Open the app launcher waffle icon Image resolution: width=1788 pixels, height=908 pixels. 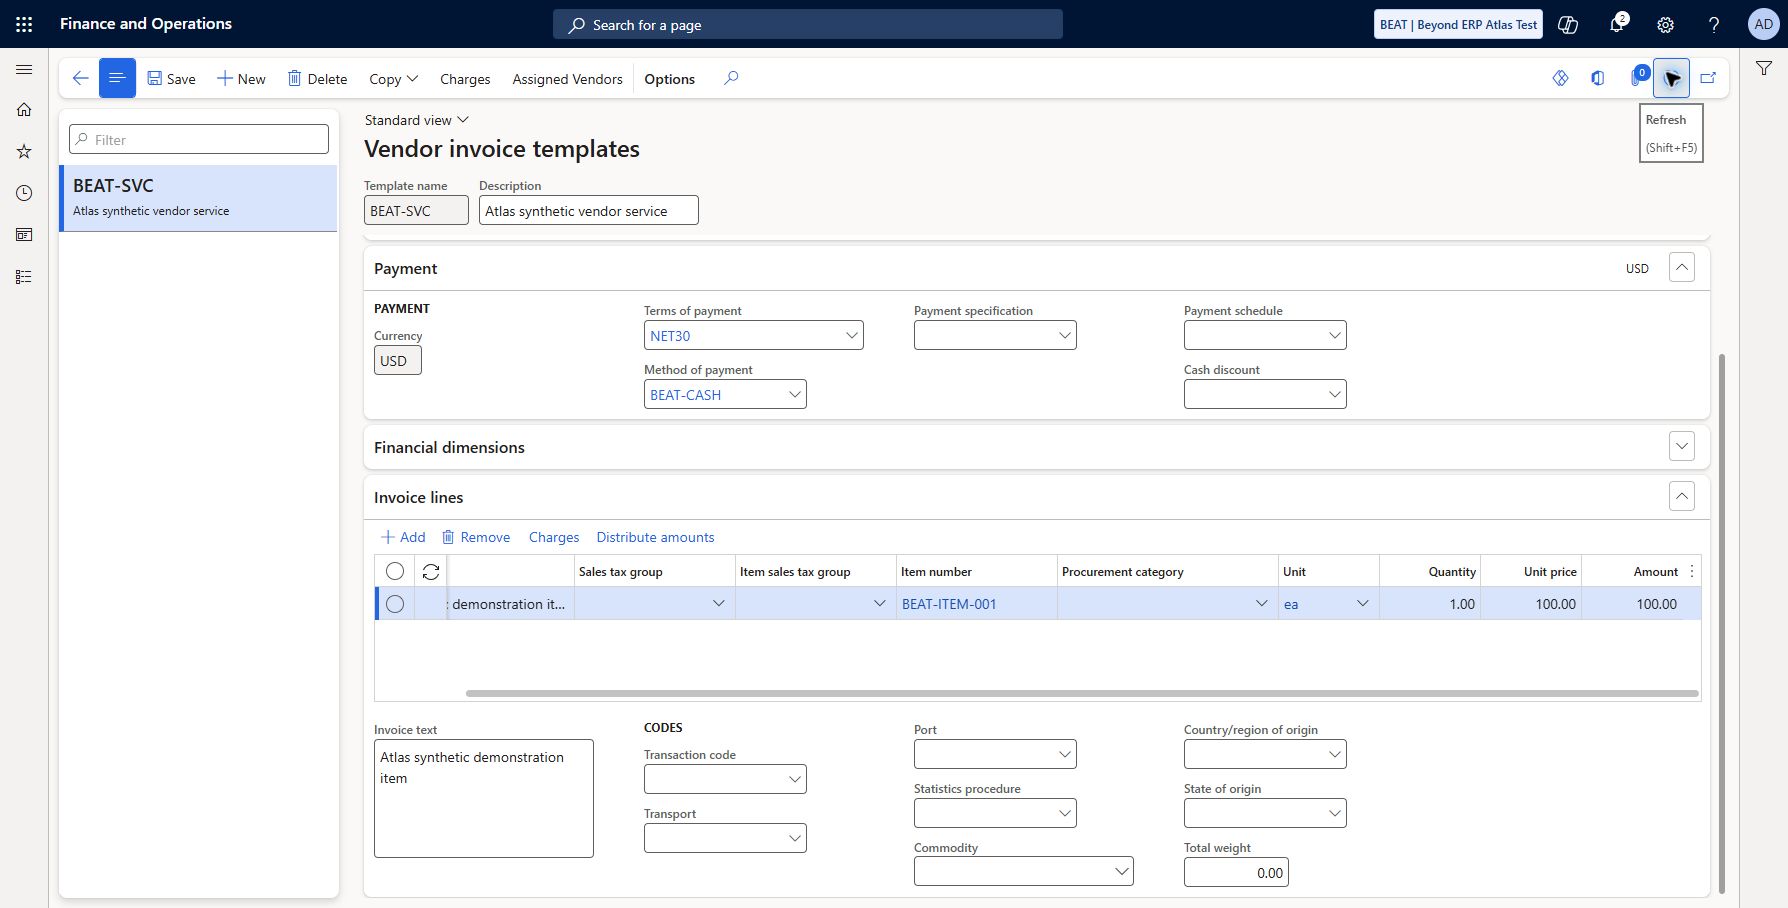tap(24, 24)
